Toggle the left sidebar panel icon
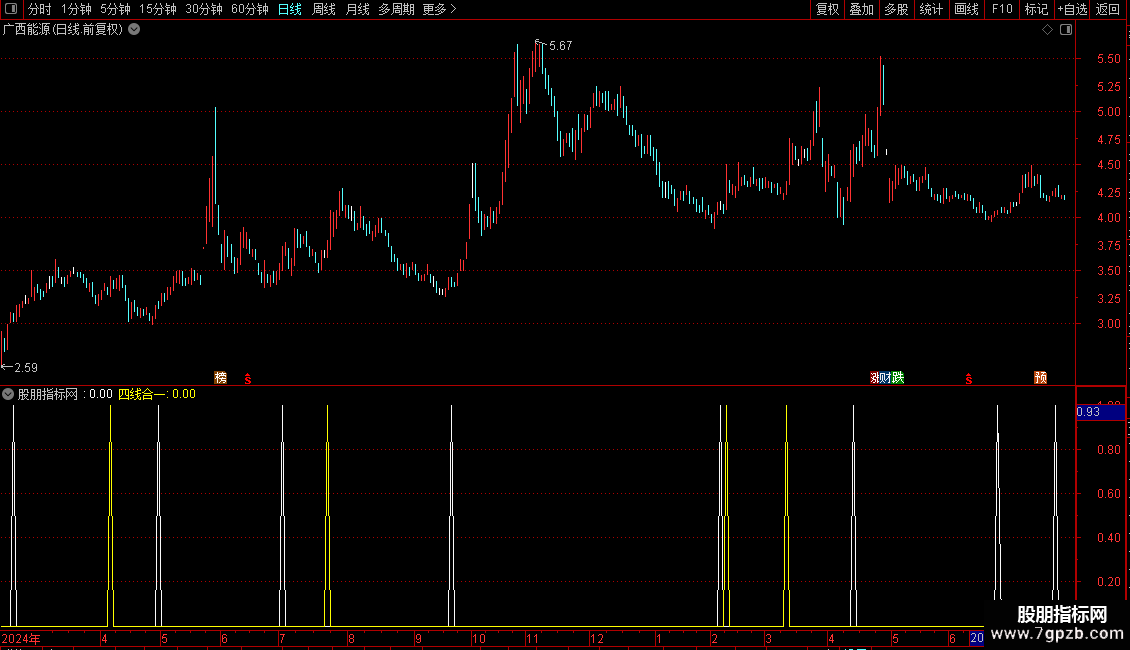 (x=11, y=9)
